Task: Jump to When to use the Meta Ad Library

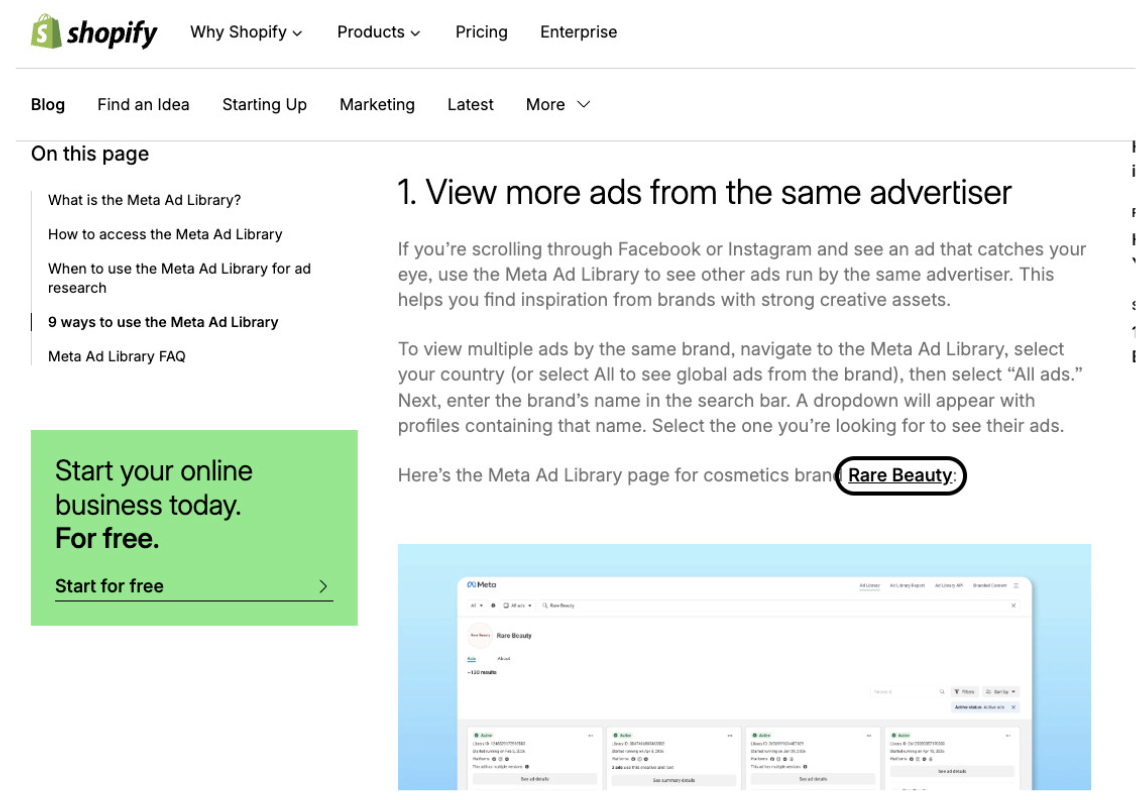Action: [x=179, y=278]
